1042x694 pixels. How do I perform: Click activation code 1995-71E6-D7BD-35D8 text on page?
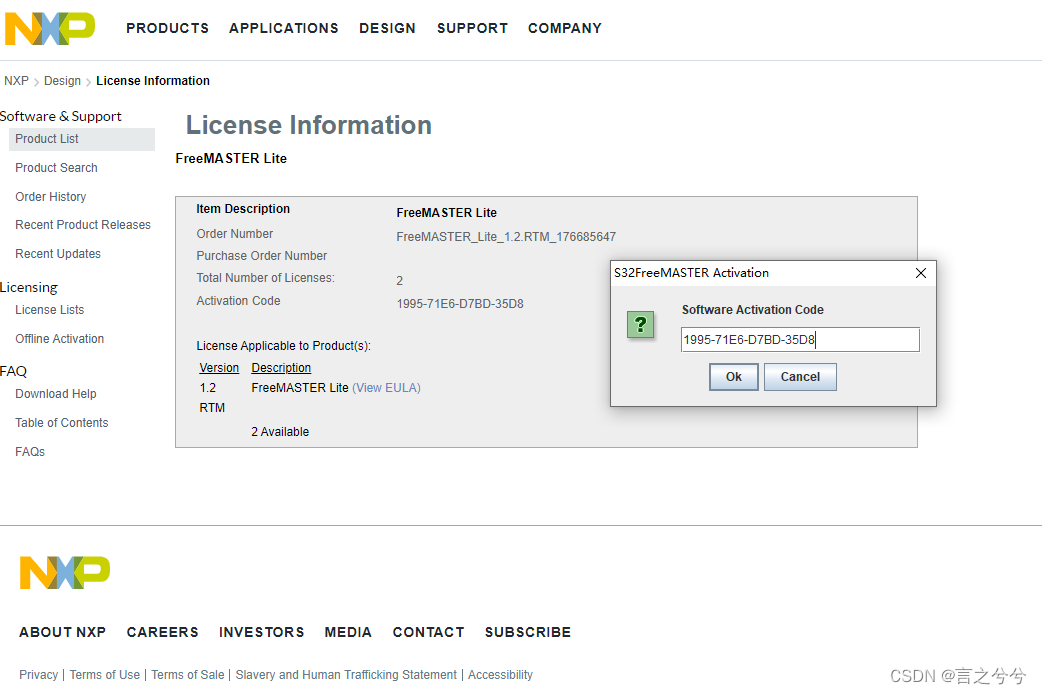click(460, 304)
